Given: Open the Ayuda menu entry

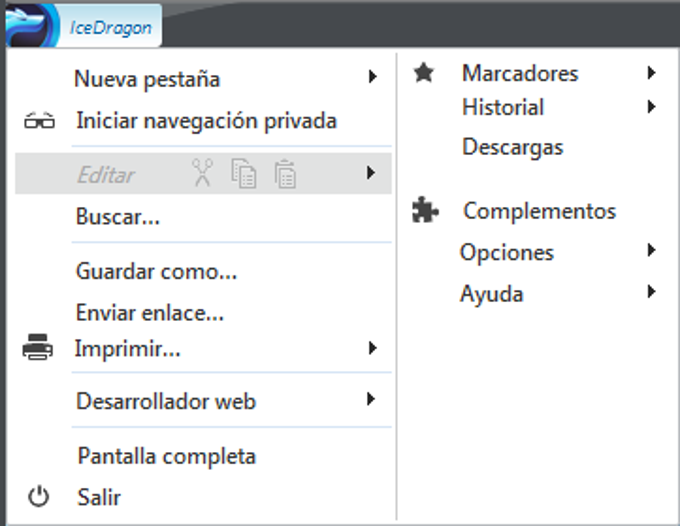Looking at the screenshot, I should [x=491, y=294].
